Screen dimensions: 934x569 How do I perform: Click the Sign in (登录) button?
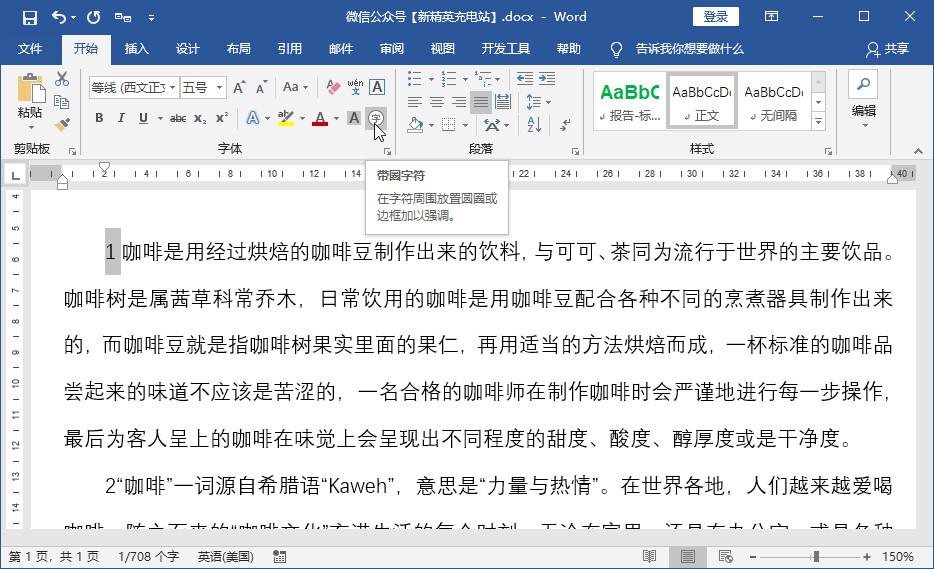715,17
